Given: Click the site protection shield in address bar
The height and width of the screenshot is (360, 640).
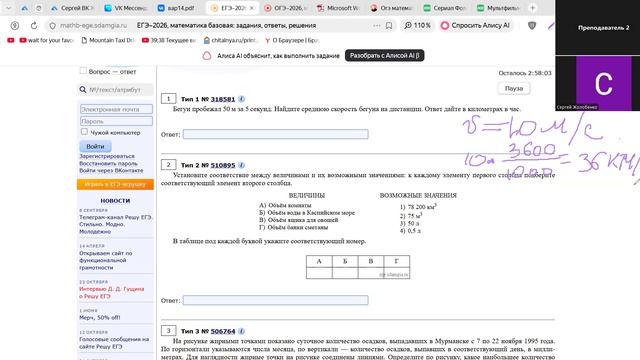Looking at the screenshot, I should [53, 25].
